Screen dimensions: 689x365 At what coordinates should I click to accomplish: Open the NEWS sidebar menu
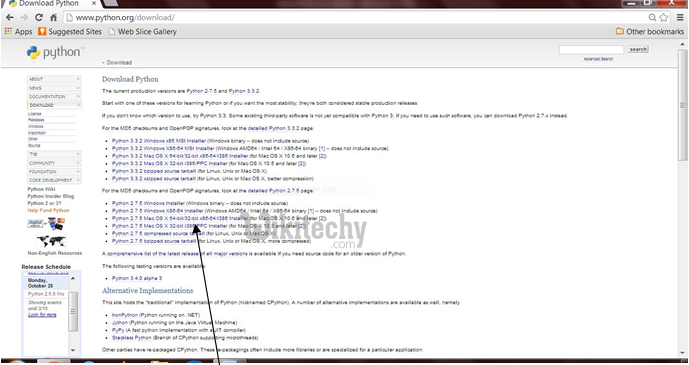tap(54, 88)
